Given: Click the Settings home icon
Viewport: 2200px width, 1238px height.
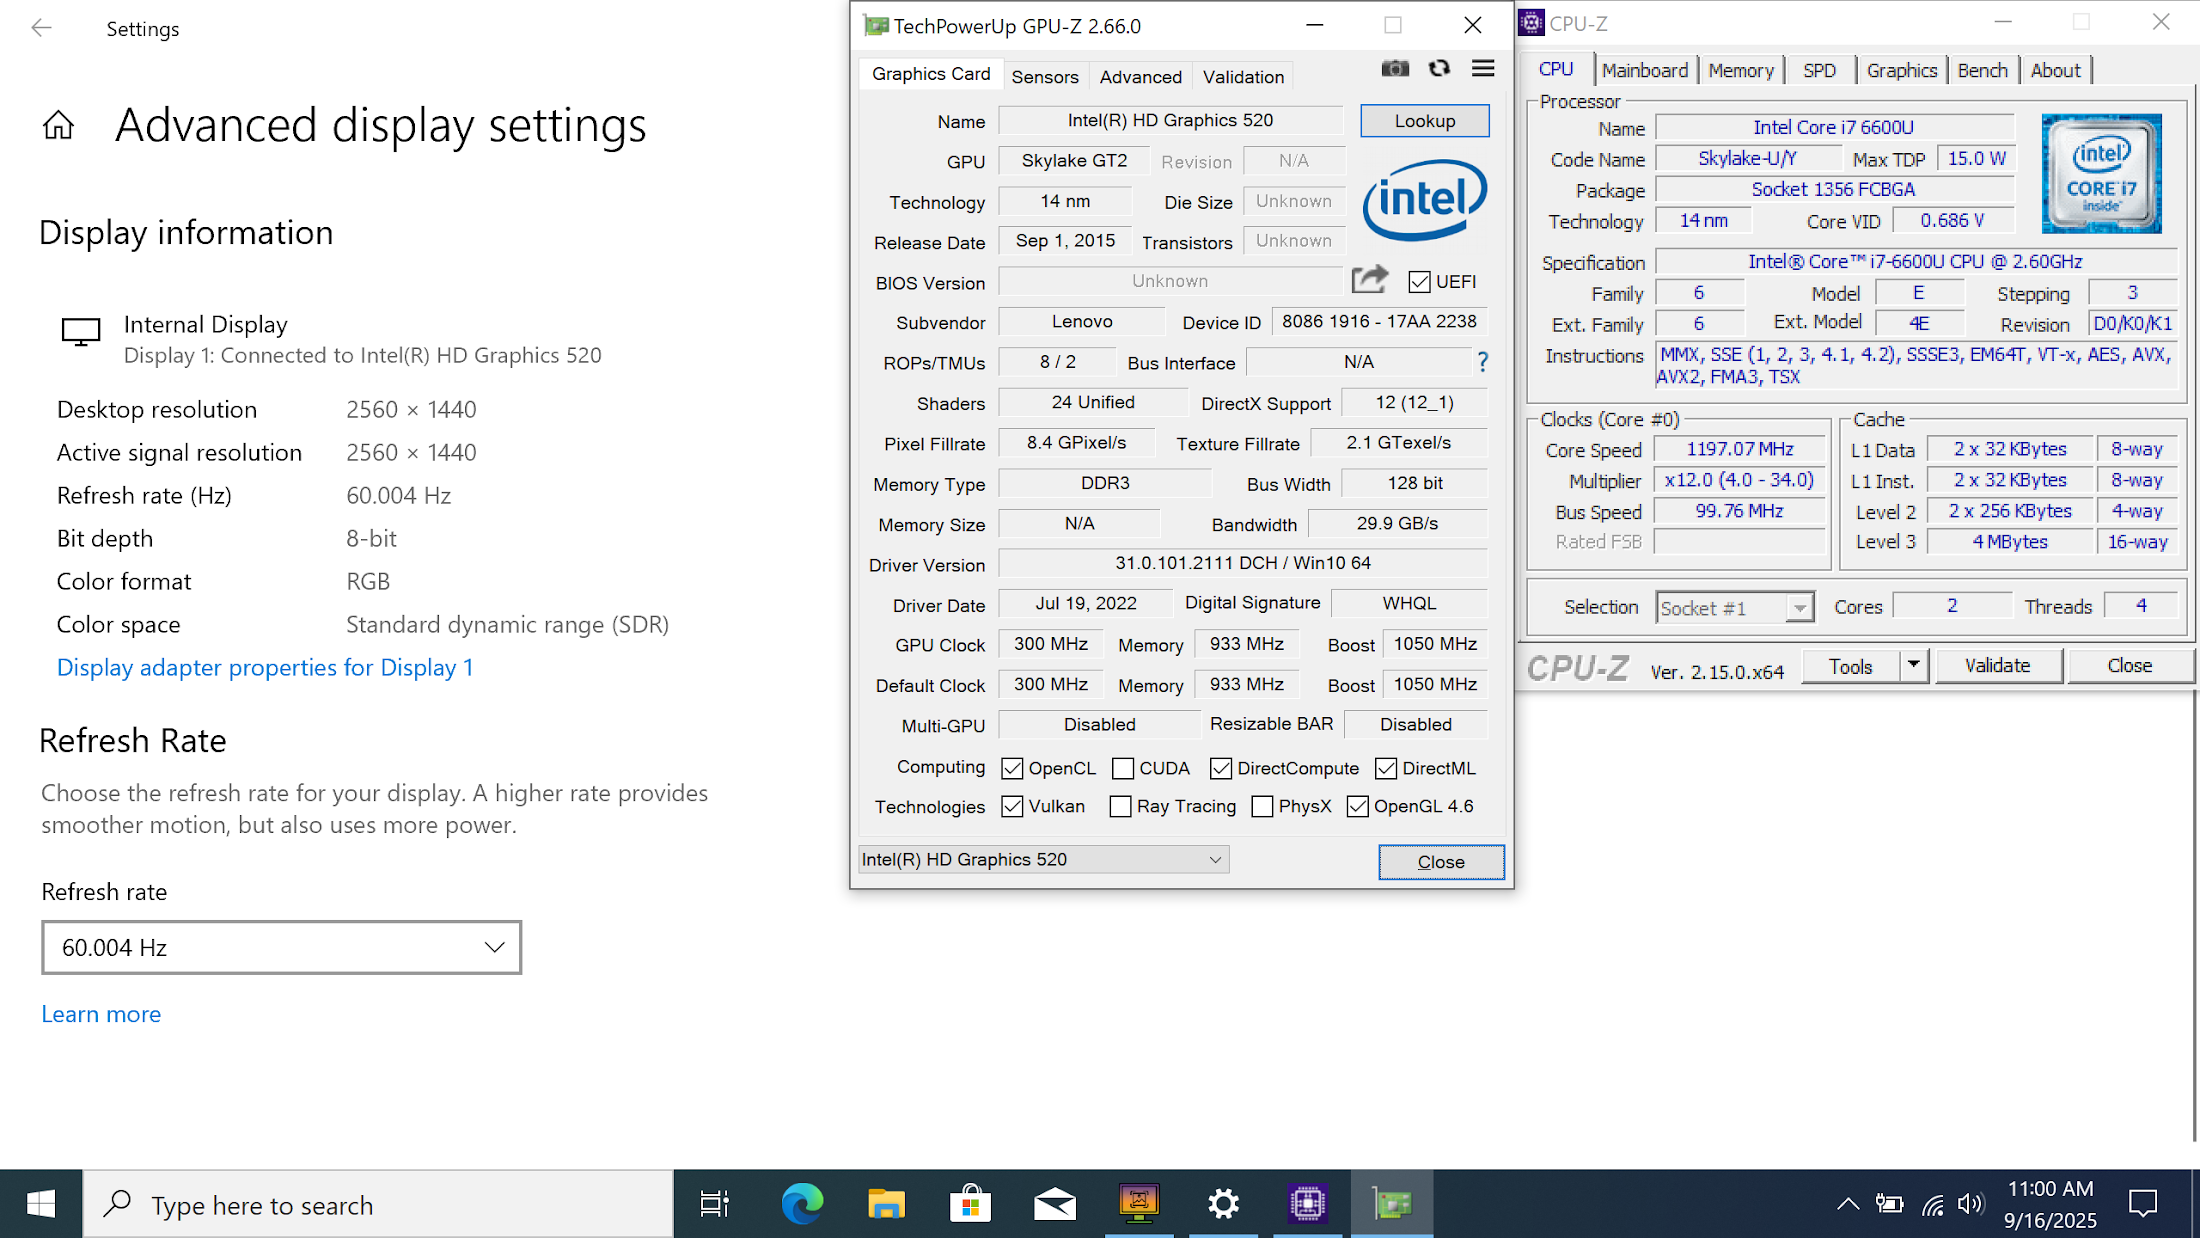Looking at the screenshot, I should (x=58, y=125).
